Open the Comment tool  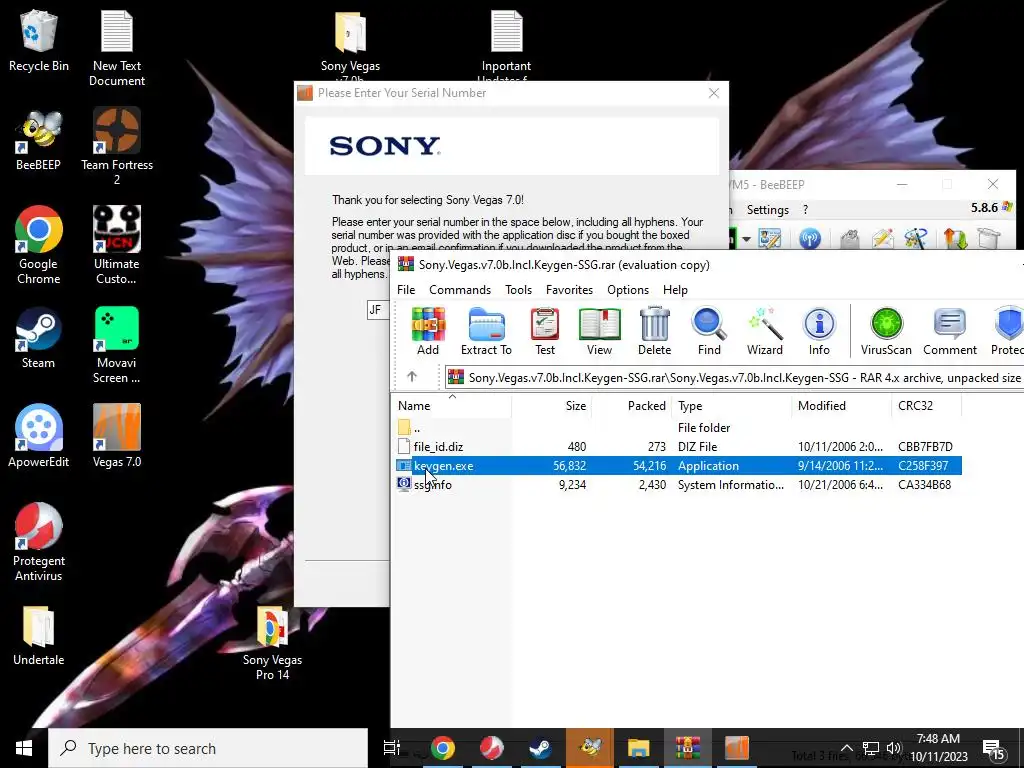950,332
